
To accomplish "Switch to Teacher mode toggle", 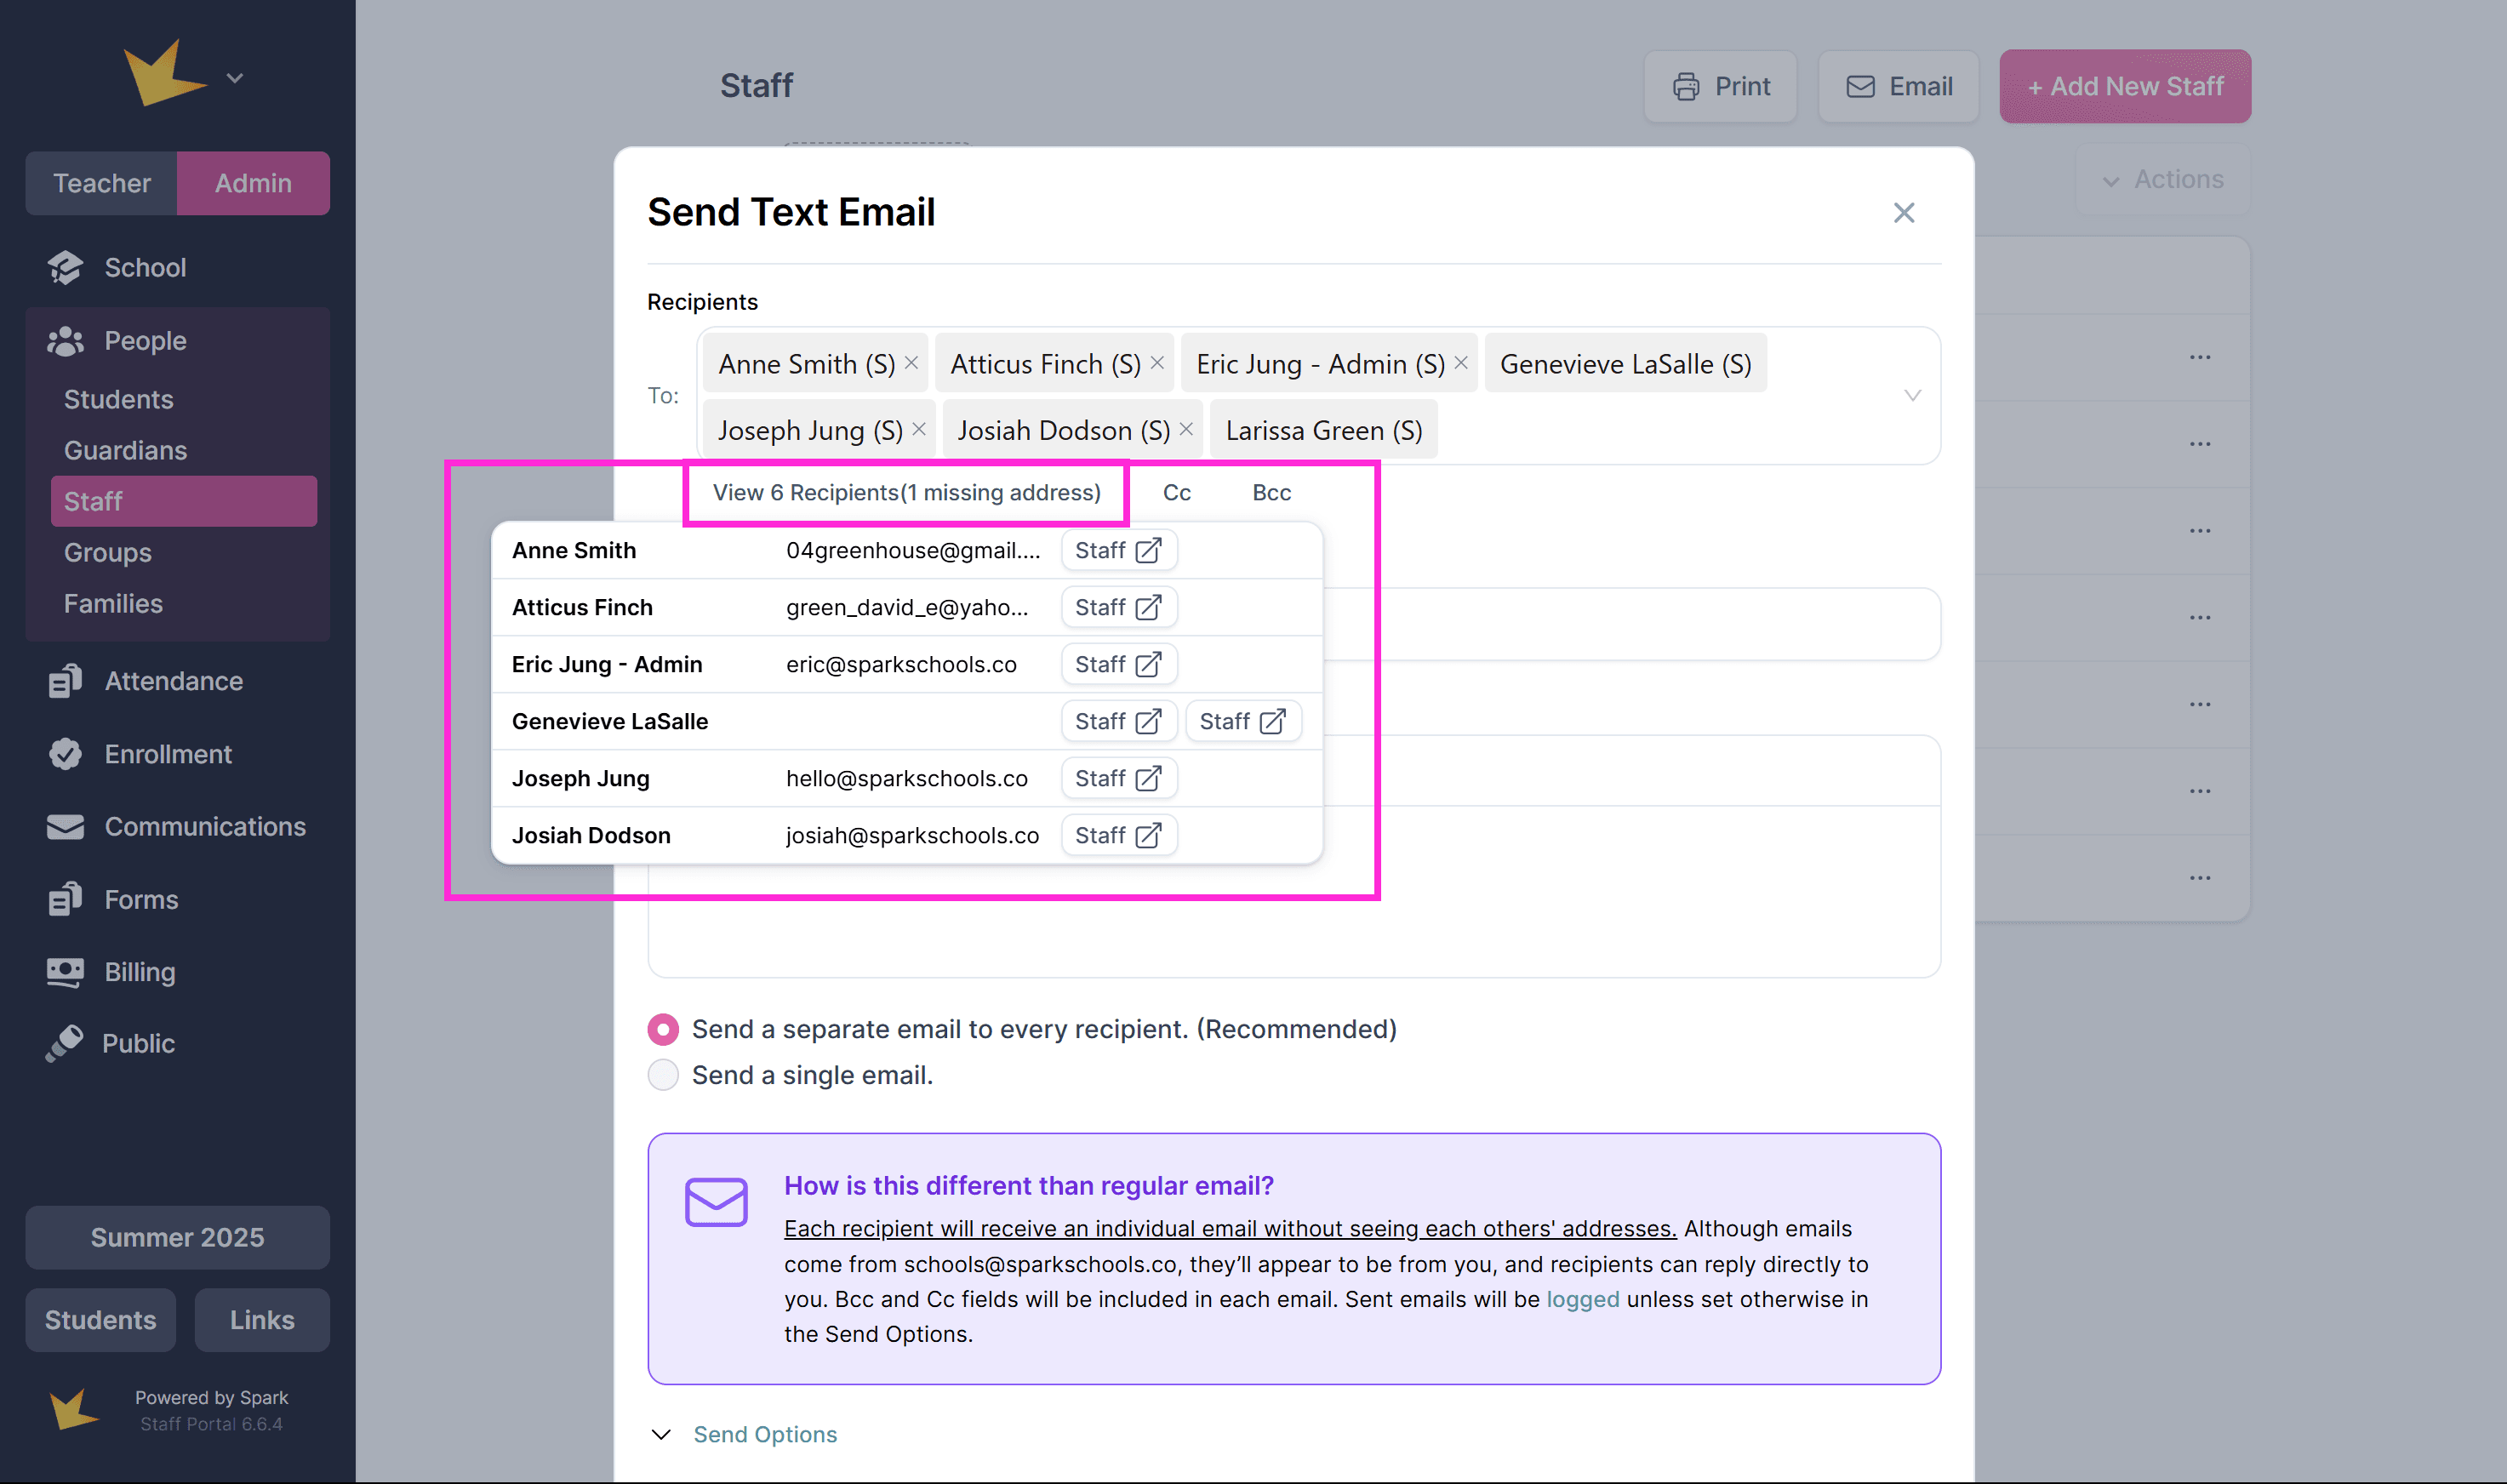I will pyautogui.click(x=102, y=183).
